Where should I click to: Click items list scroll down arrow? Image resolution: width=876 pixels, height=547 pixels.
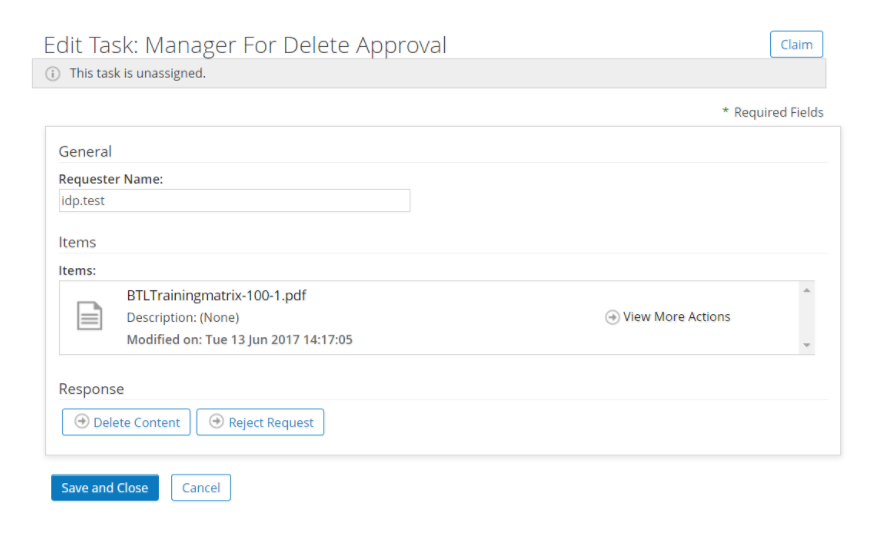click(x=807, y=345)
